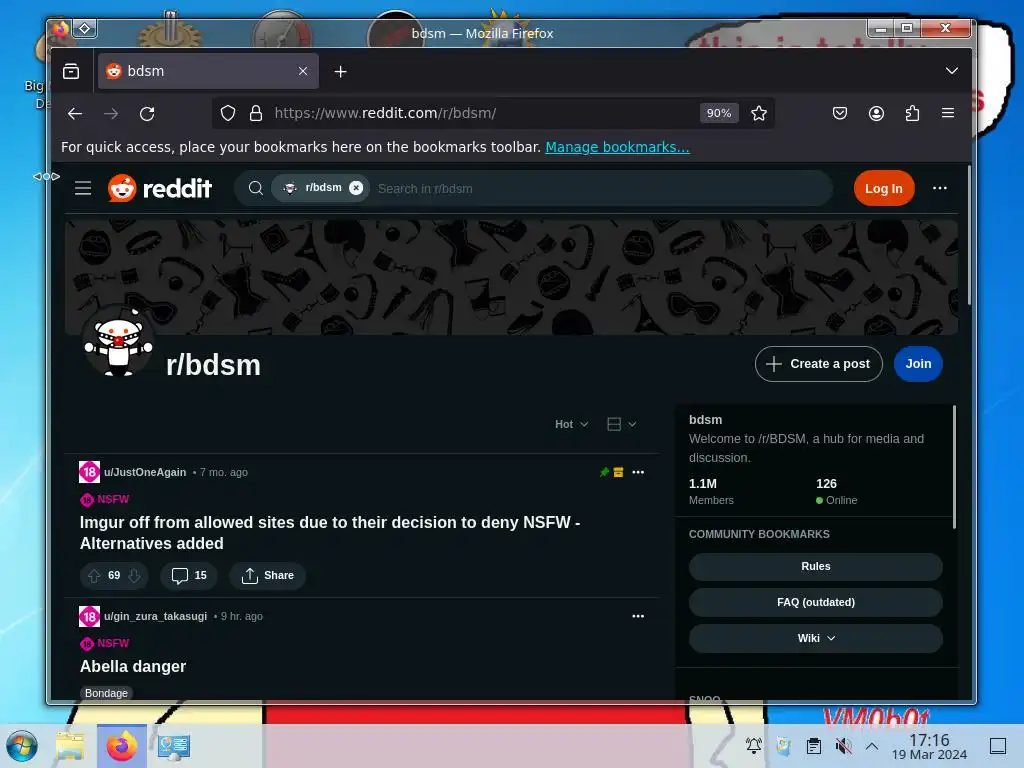Open the 15 comments on Imgur post
This screenshot has width=1024, height=768.
pyautogui.click(x=189, y=576)
